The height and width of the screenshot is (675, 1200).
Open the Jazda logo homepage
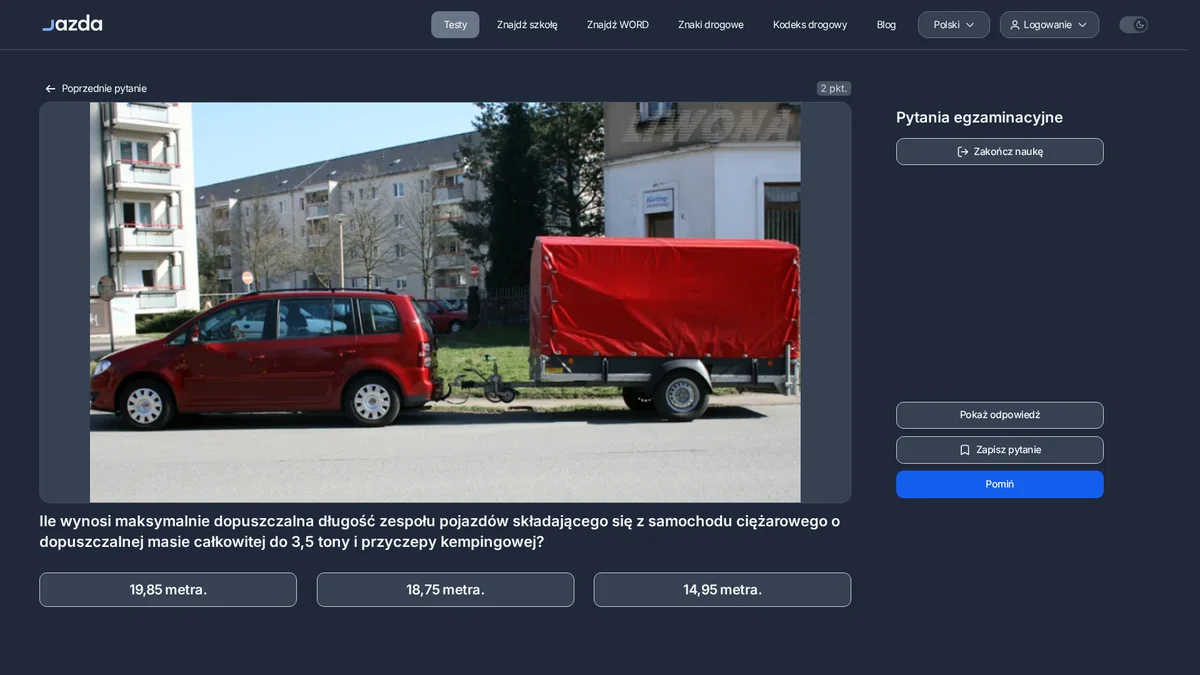[x=72, y=24]
